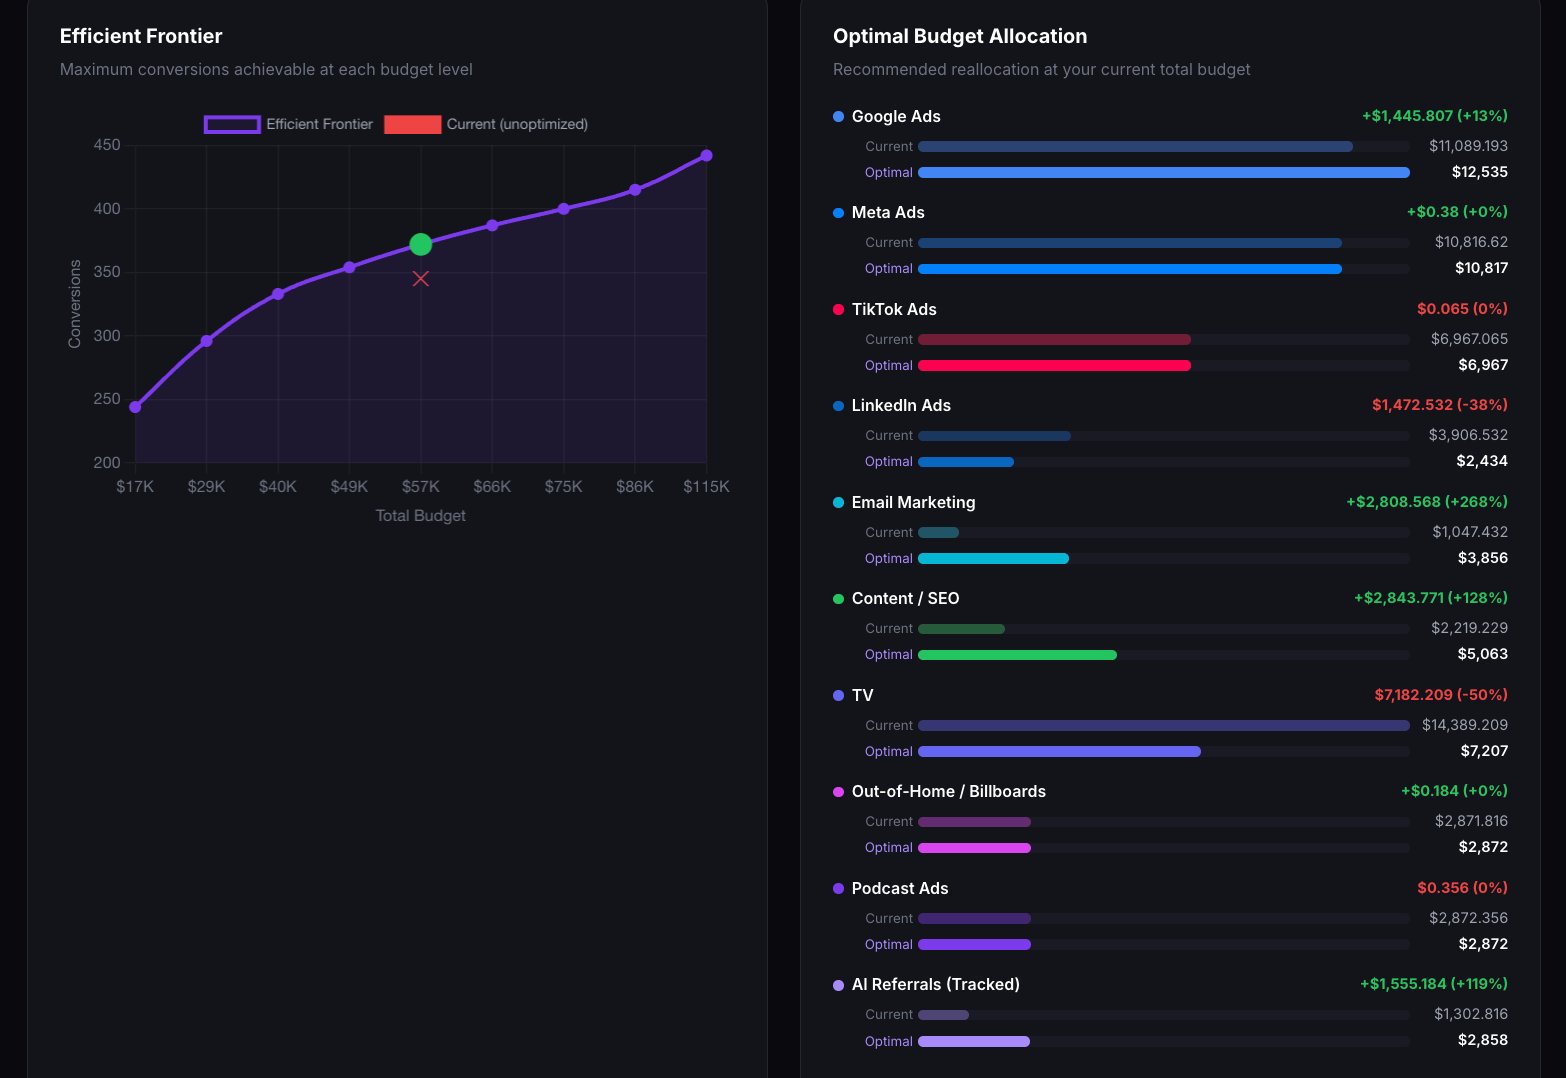Image resolution: width=1566 pixels, height=1078 pixels.
Task: Toggle the Efficient Frontier legend swatch
Action: 232,124
